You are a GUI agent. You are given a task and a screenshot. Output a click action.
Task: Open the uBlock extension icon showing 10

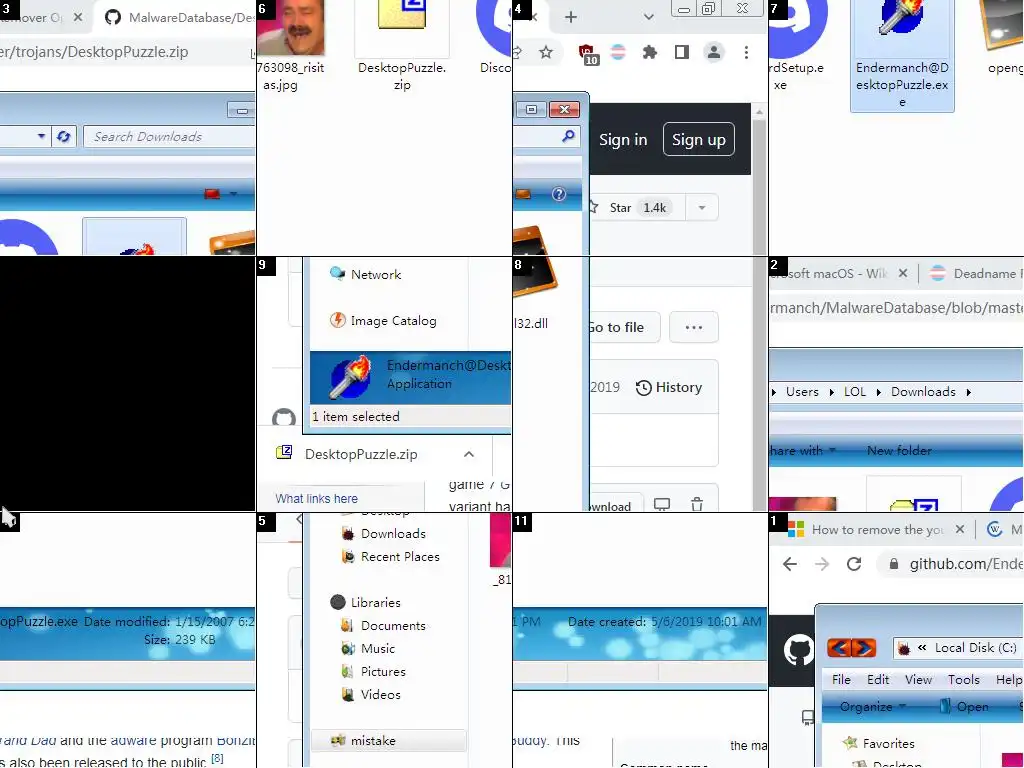tap(587, 54)
